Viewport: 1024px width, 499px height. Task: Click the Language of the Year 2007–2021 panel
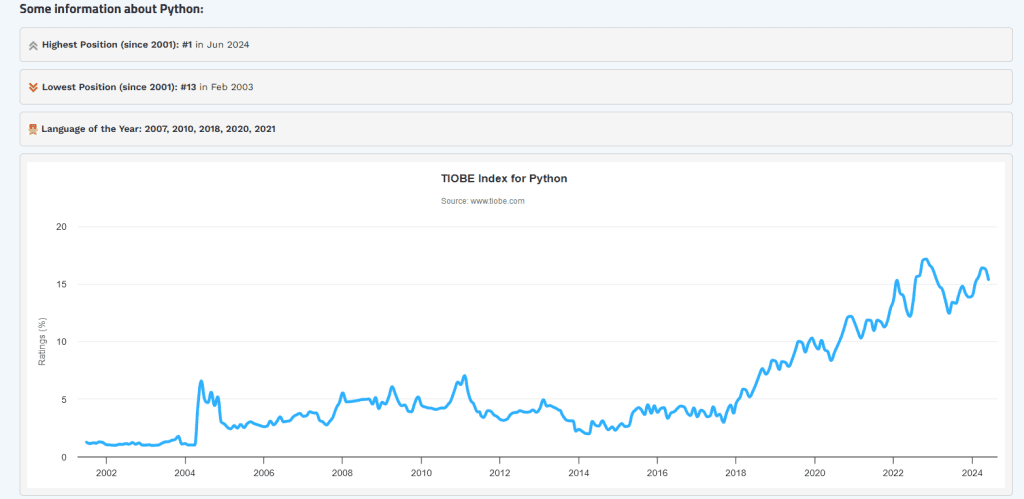point(516,129)
